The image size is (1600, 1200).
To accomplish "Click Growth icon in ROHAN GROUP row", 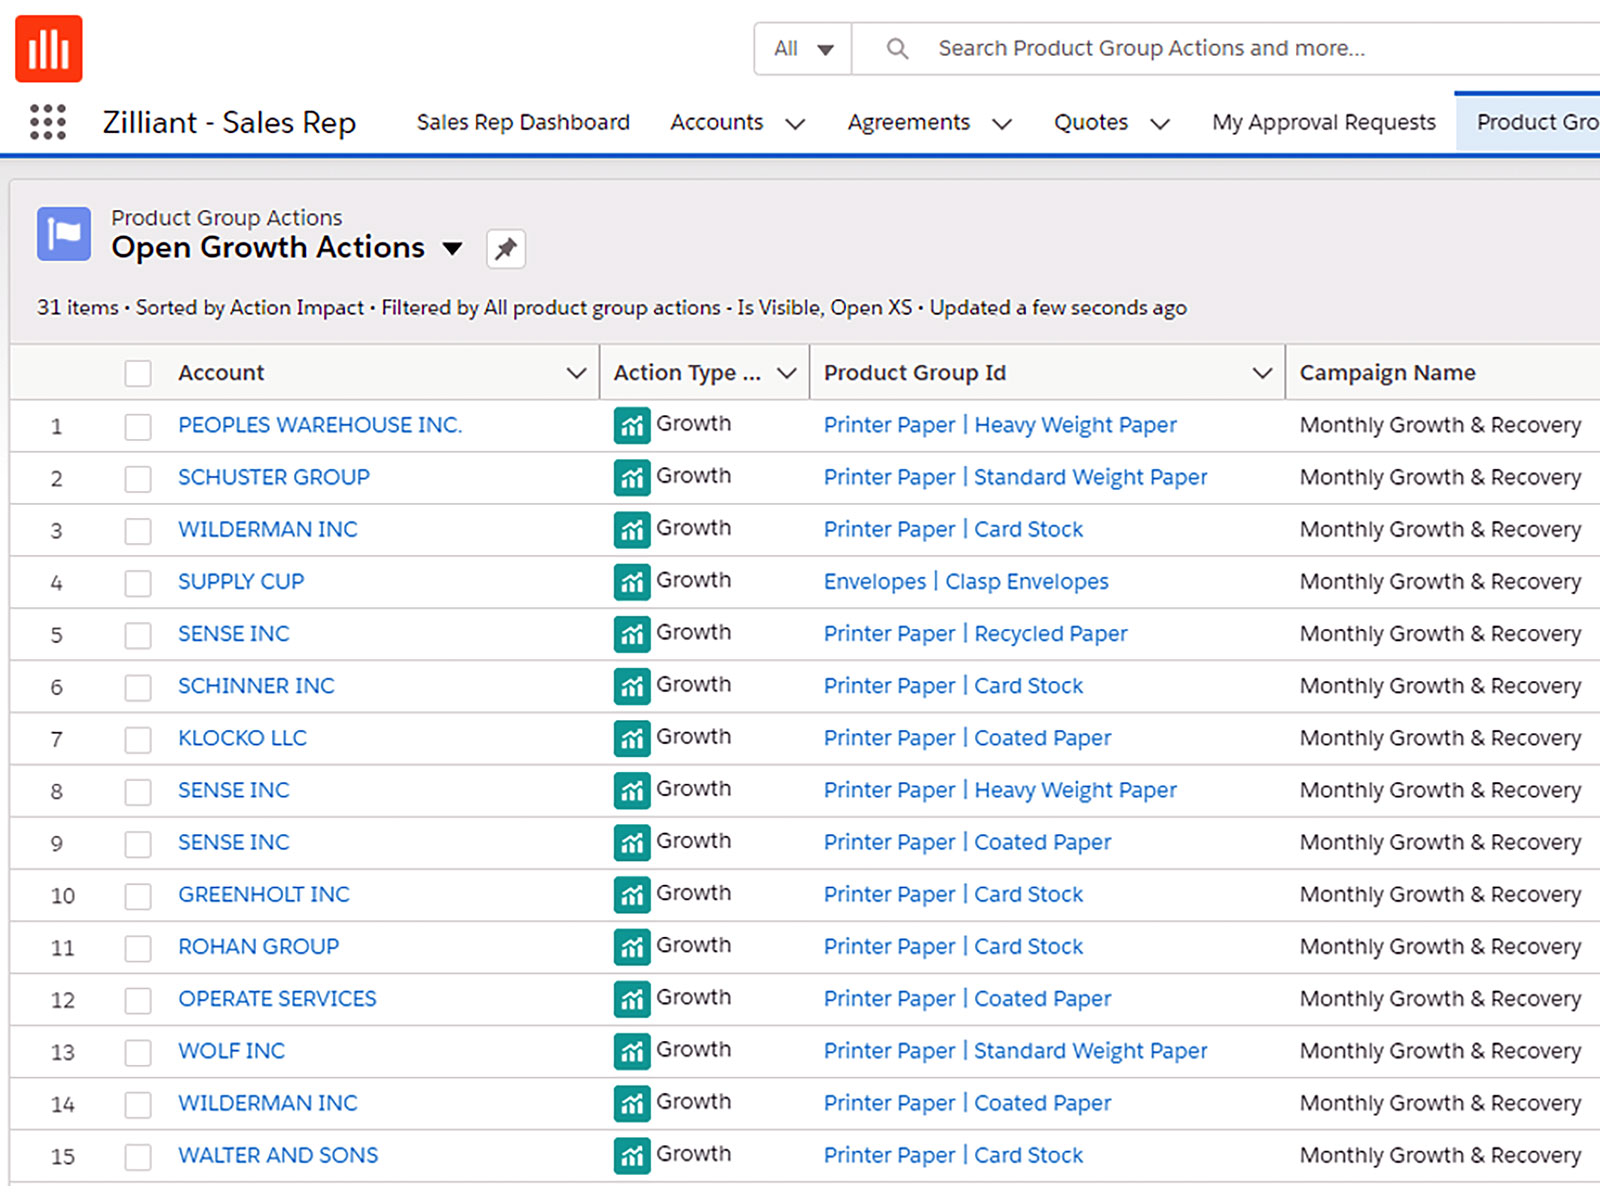I will click(631, 946).
